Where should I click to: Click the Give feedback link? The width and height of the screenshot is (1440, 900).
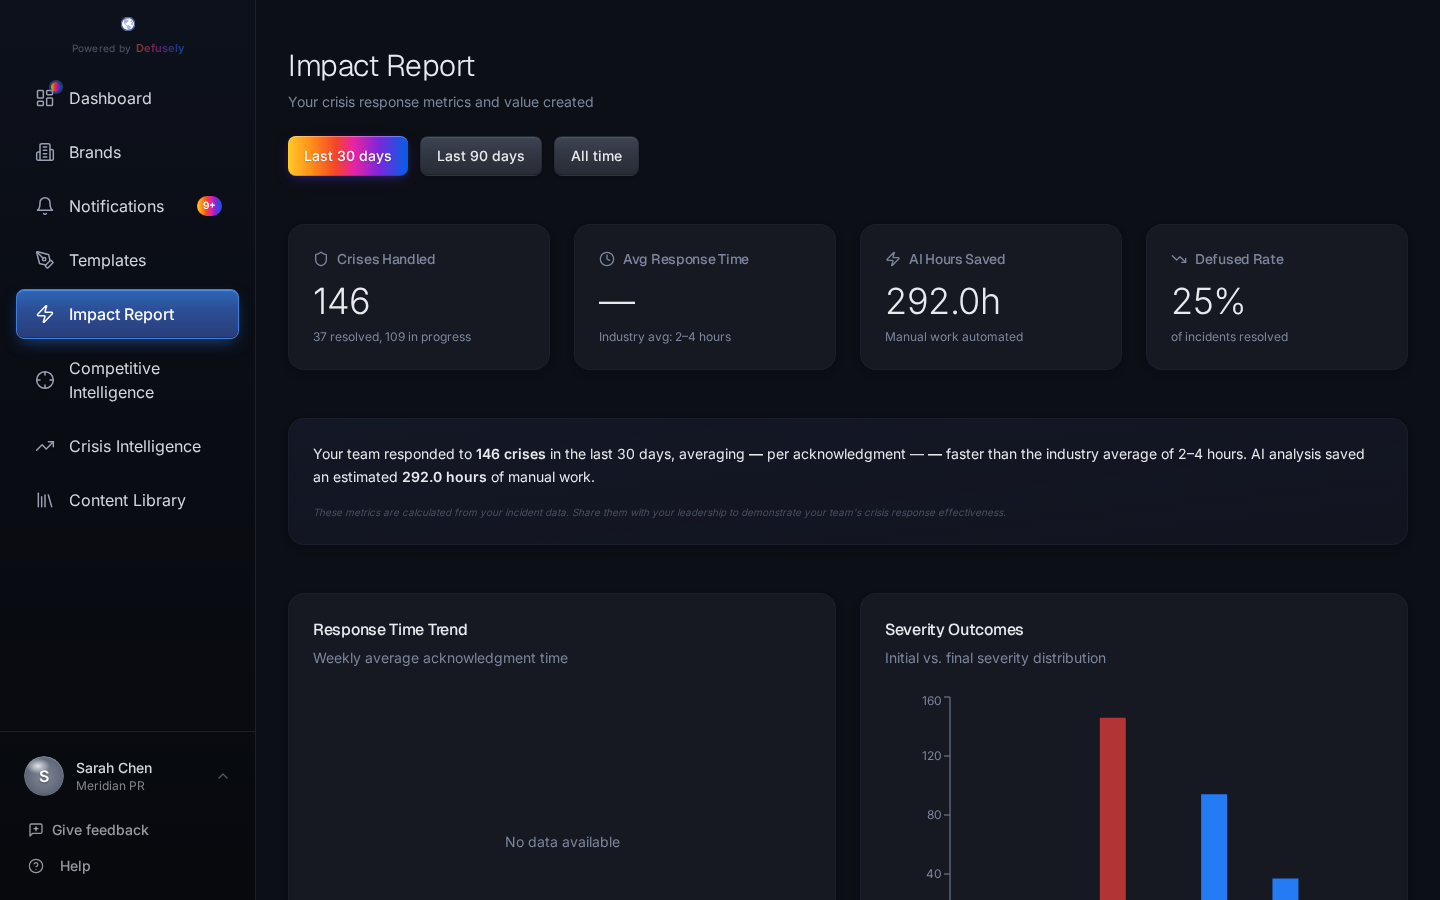point(100,830)
